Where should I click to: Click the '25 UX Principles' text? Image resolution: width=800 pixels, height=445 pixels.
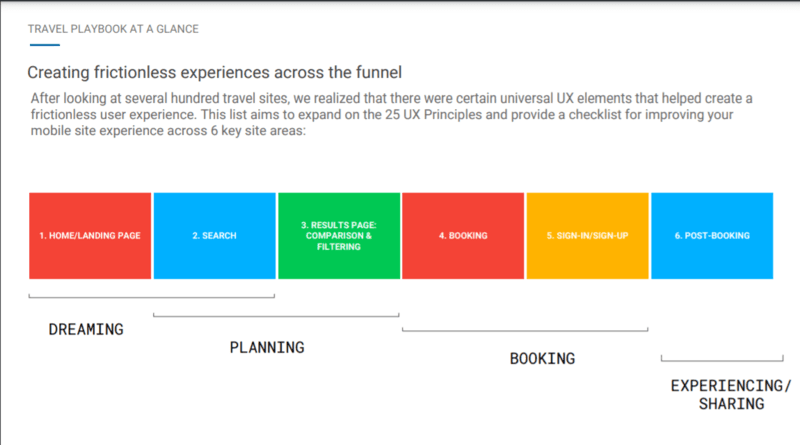[x=433, y=114]
